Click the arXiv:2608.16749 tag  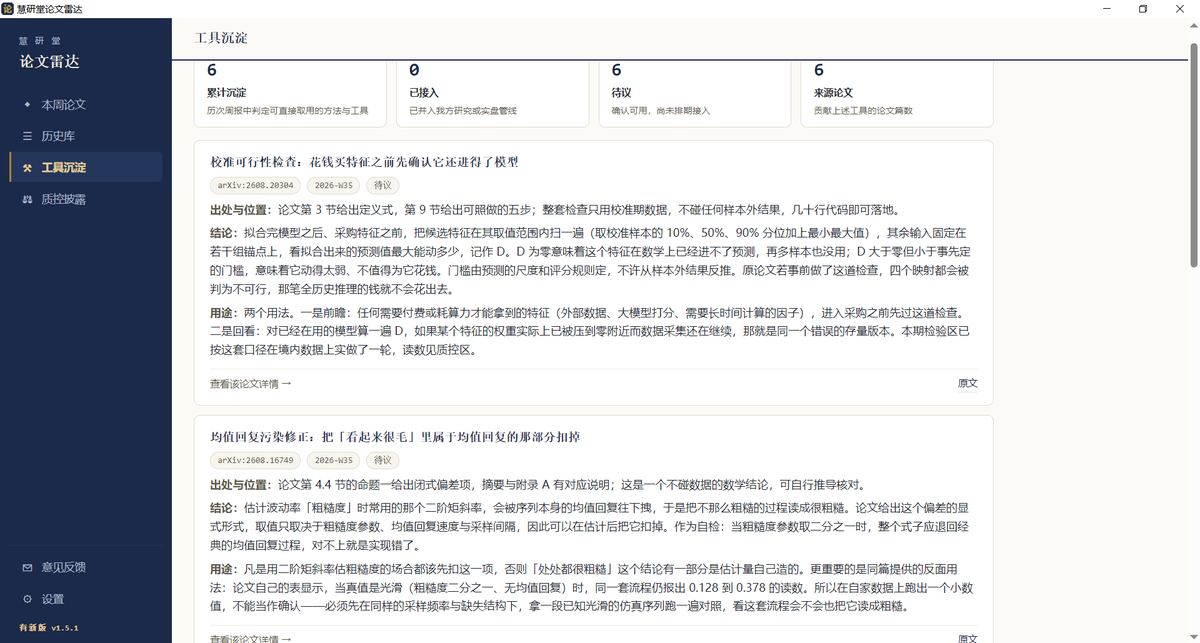pyautogui.click(x=253, y=460)
